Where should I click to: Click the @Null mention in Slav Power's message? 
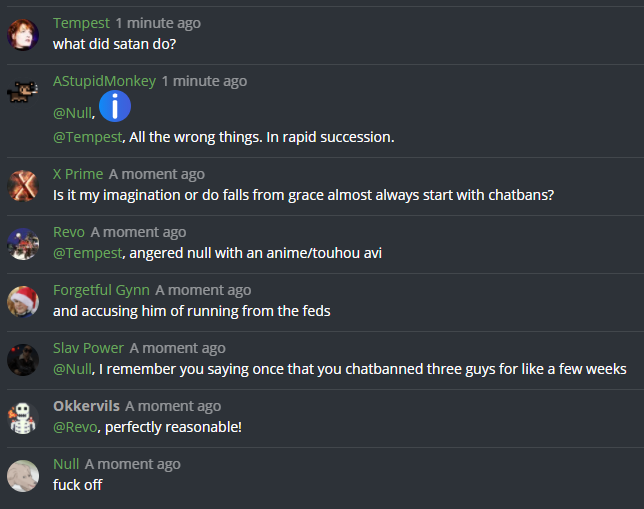click(72, 369)
